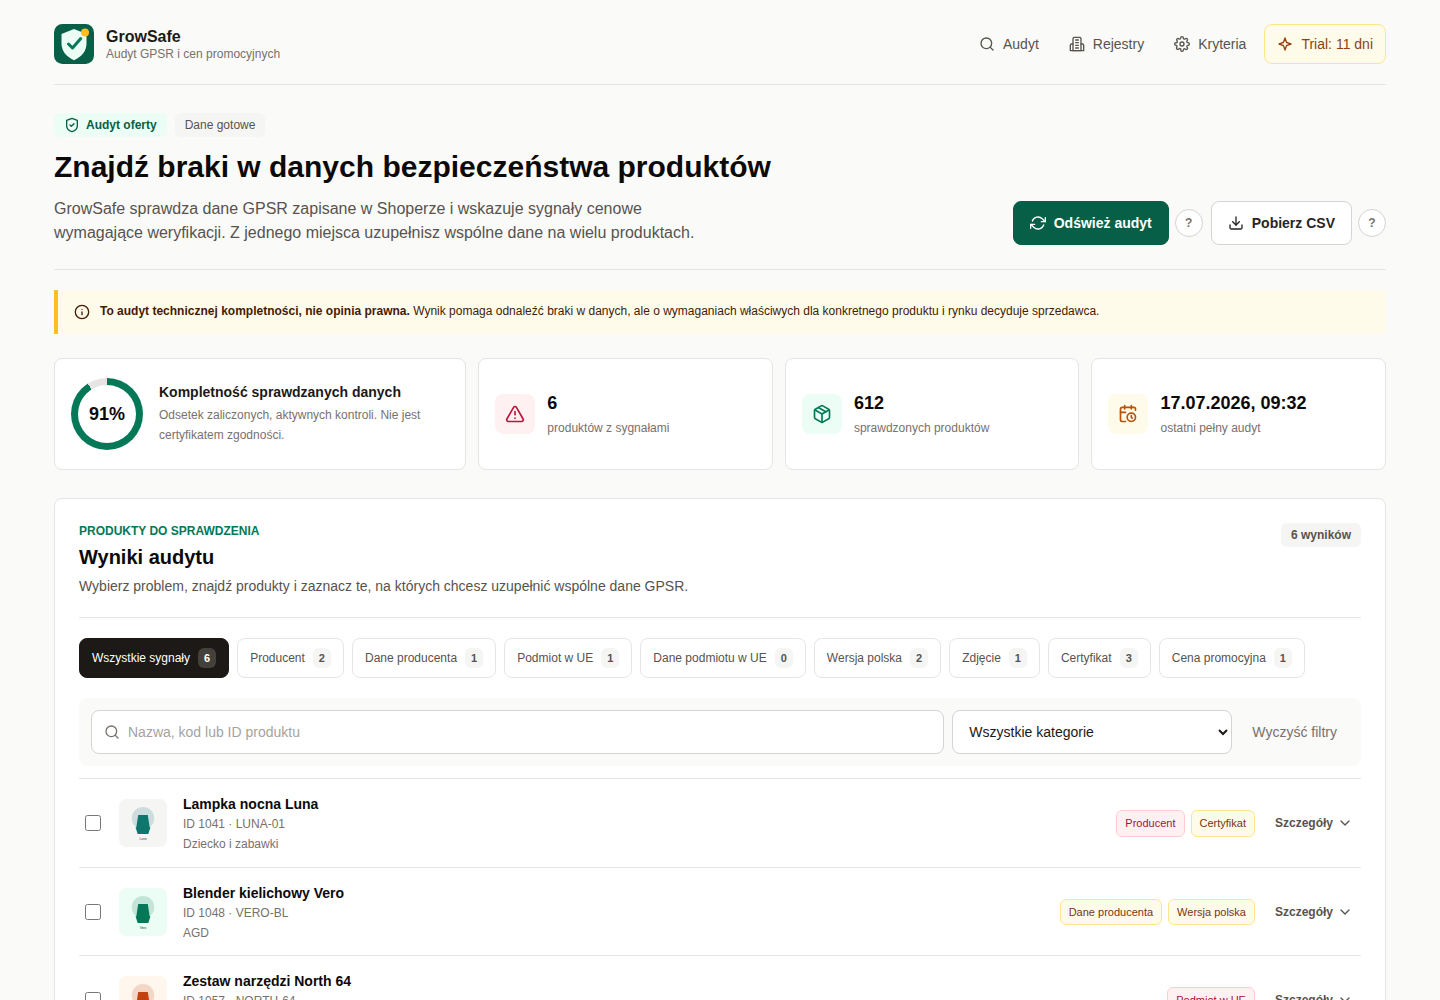1440x1000 pixels.
Task: Click the Lampka nocna Luna title
Action: [250, 804]
